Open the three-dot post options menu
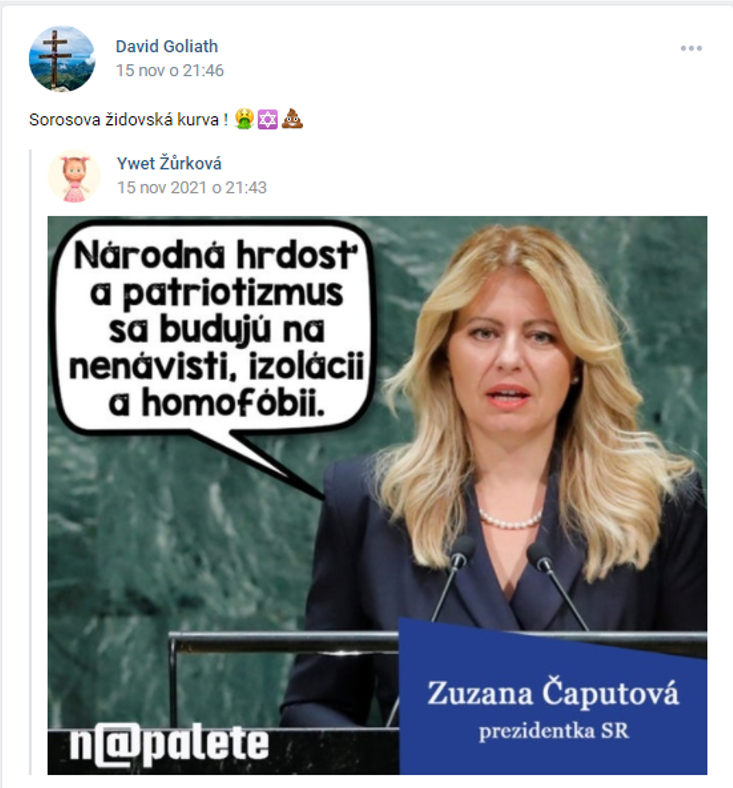733x788 pixels. point(691,48)
